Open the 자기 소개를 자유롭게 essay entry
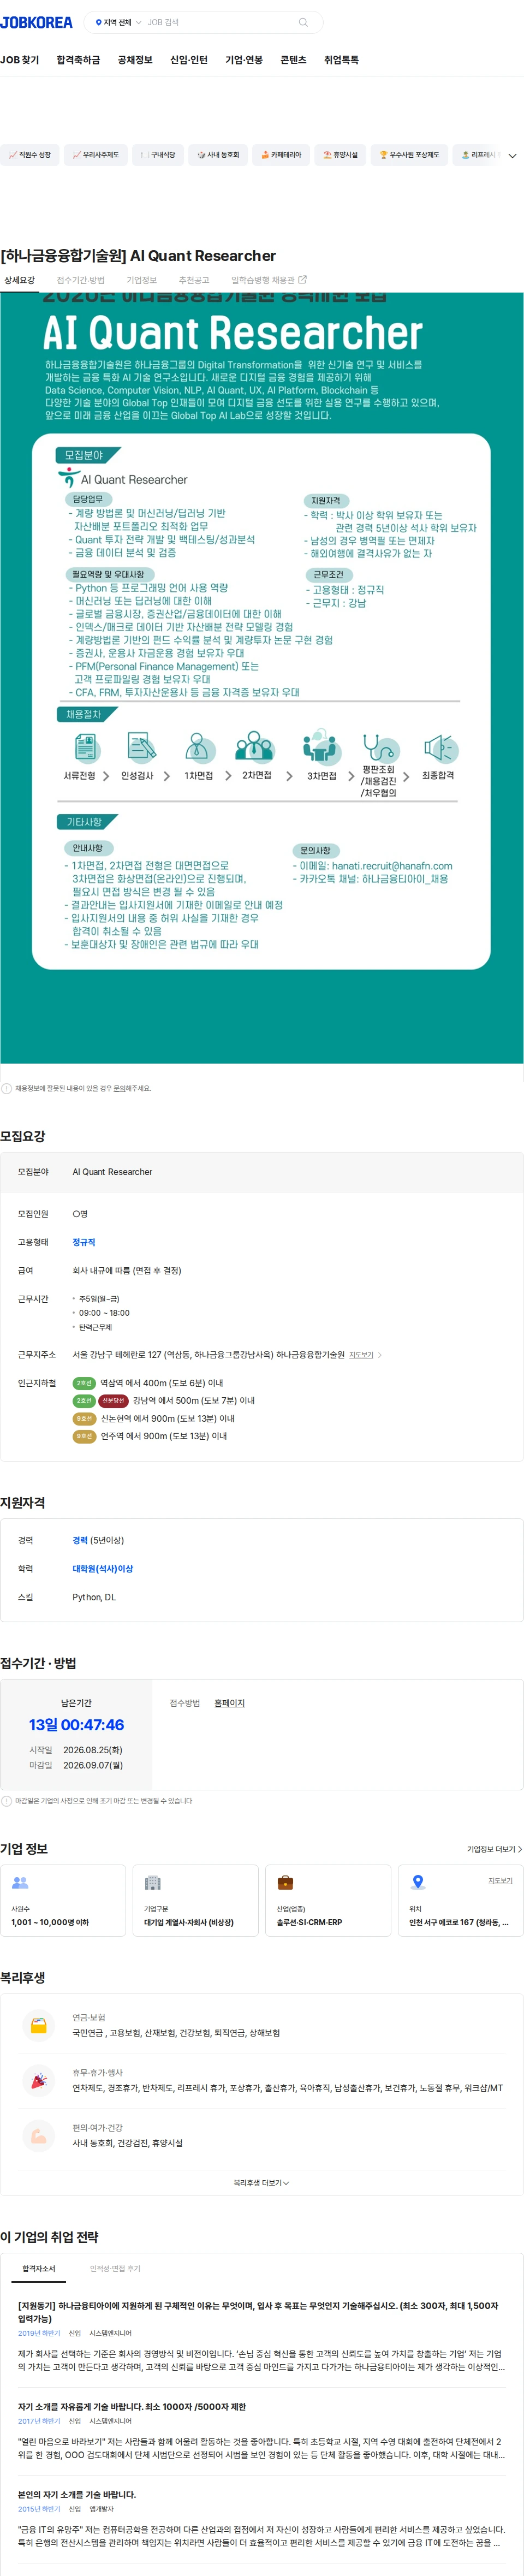 coord(132,2407)
